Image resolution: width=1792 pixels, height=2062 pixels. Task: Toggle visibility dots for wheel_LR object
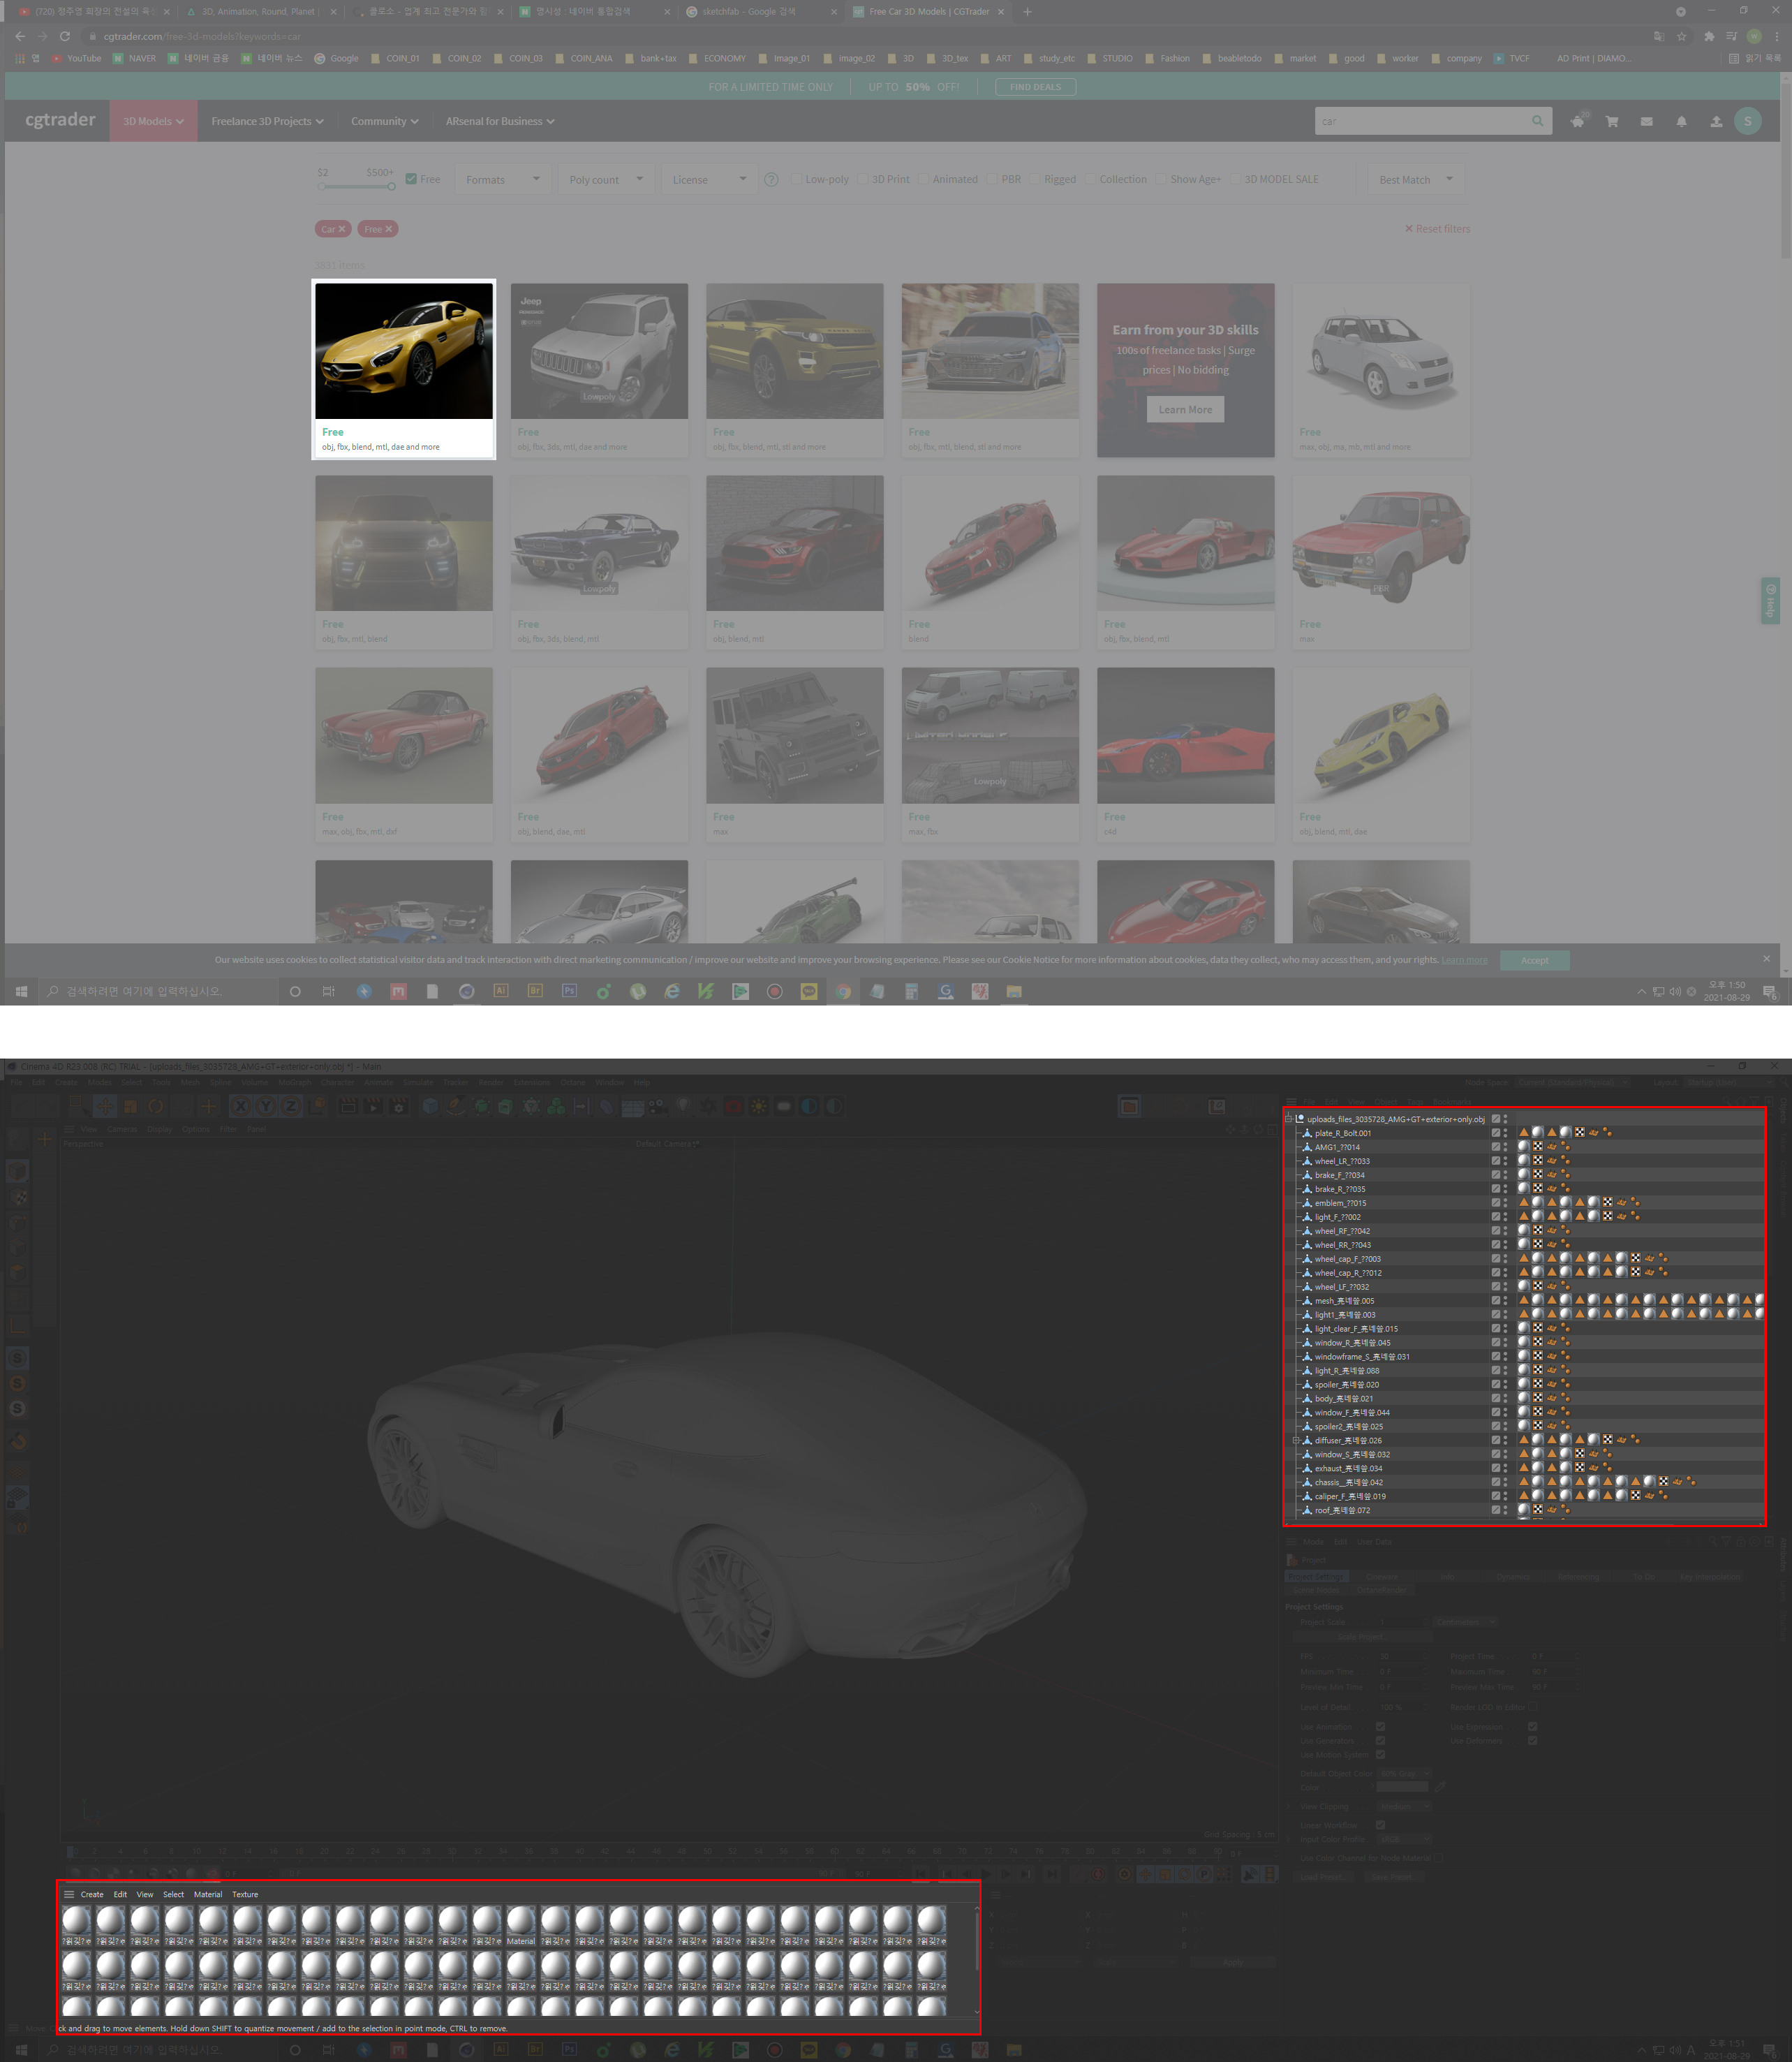1505,1161
